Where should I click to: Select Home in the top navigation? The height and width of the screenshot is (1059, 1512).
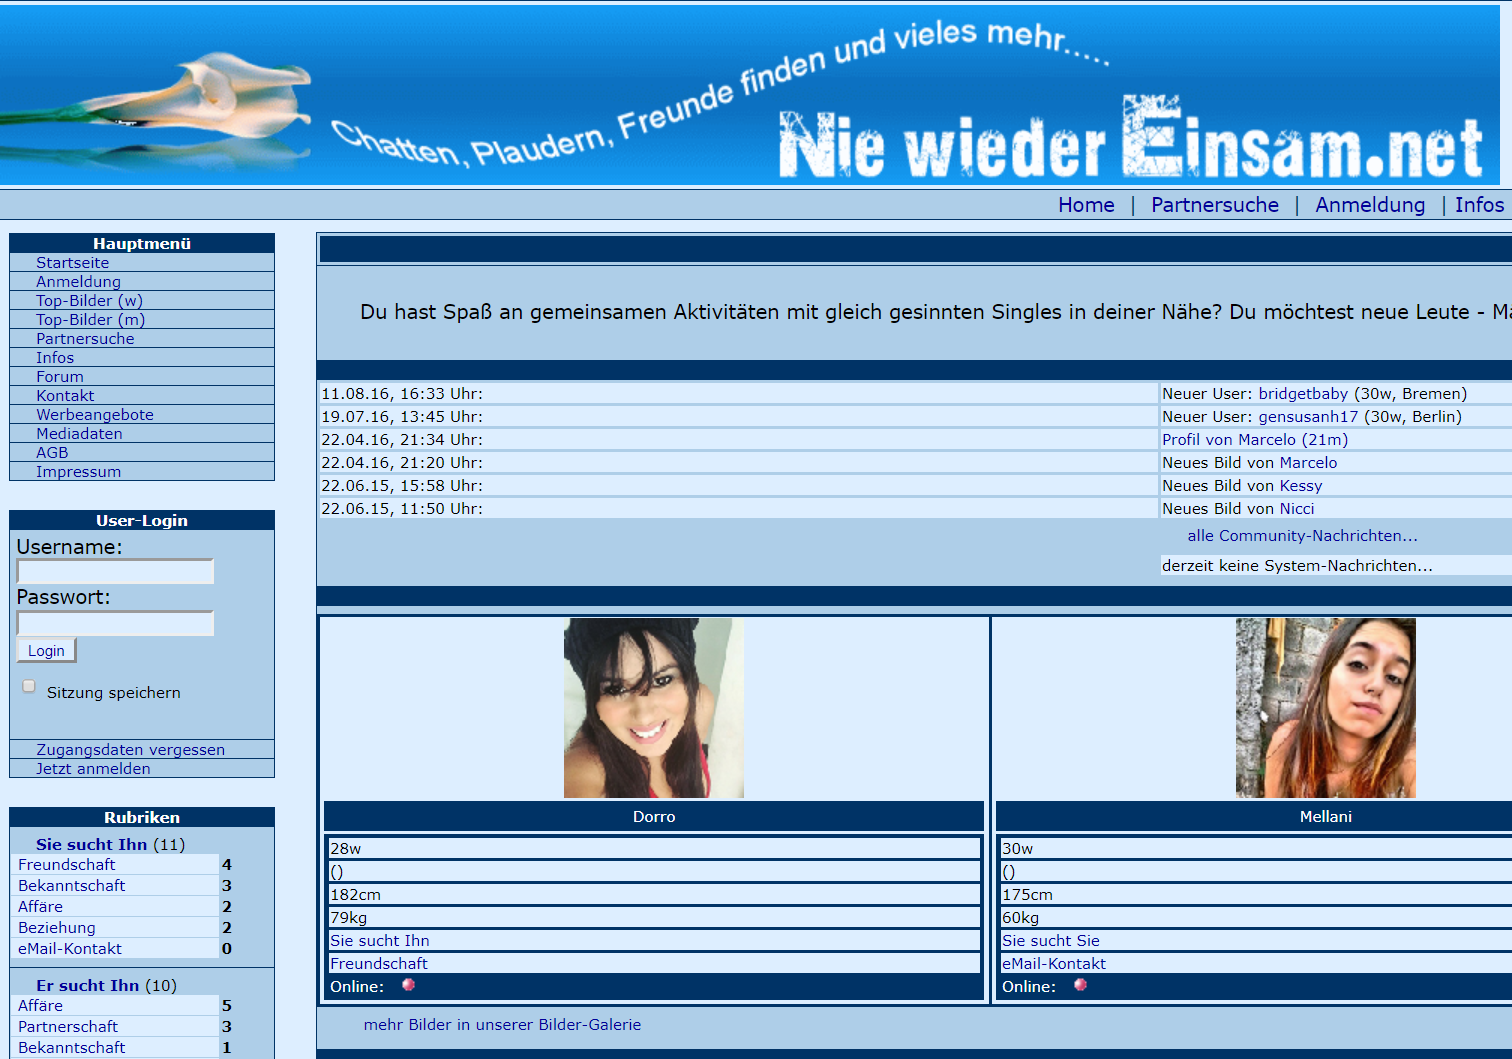(1085, 205)
